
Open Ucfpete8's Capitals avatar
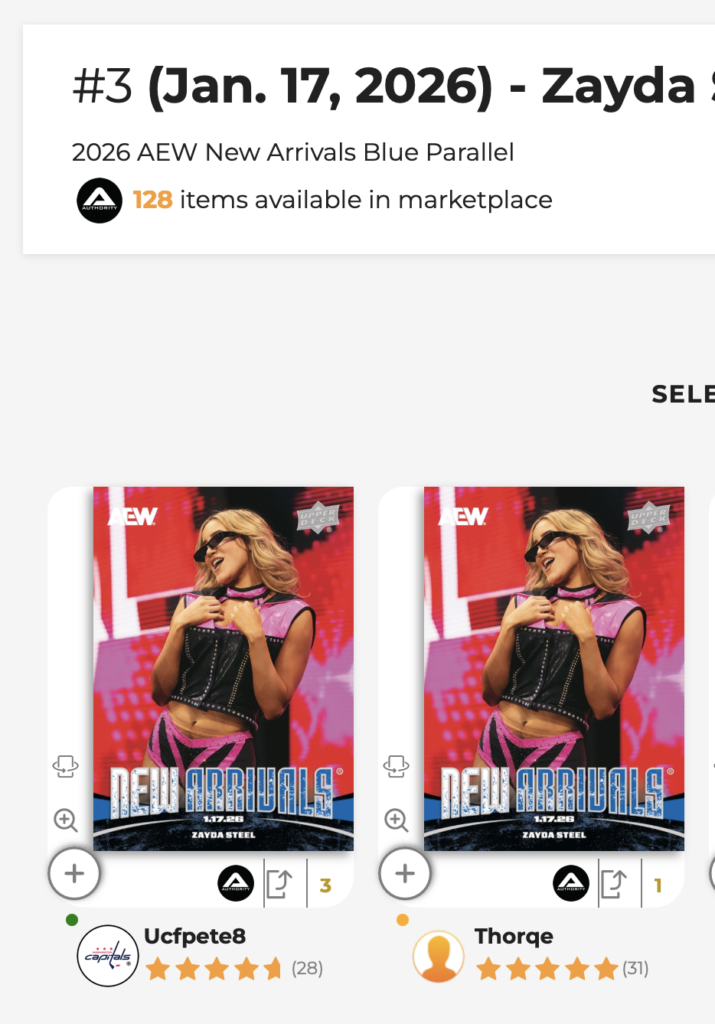pos(108,955)
